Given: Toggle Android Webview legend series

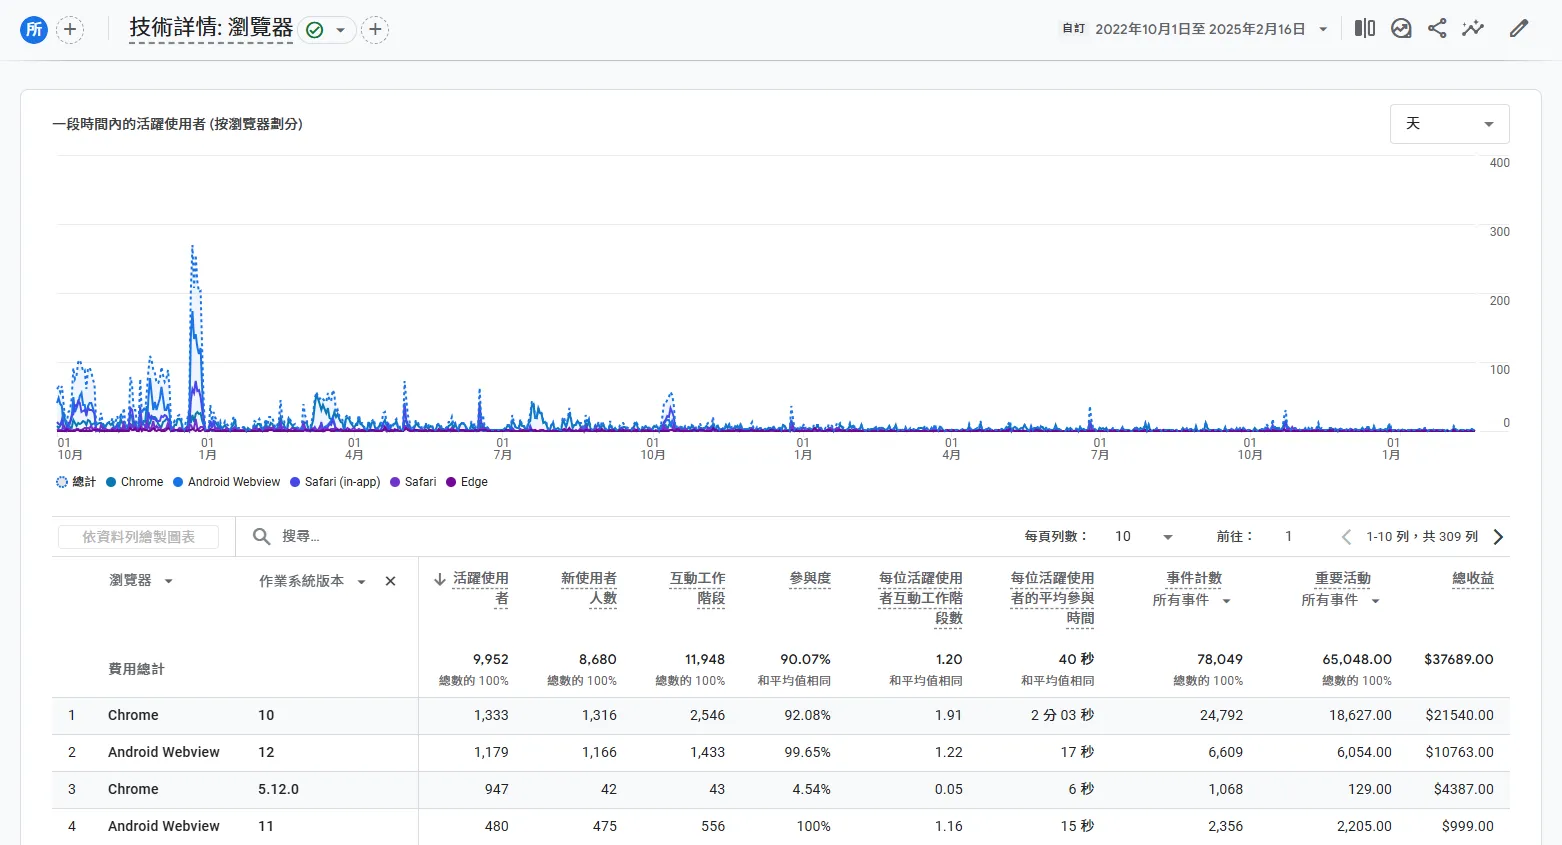Looking at the screenshot, I should tap(227, 482).
